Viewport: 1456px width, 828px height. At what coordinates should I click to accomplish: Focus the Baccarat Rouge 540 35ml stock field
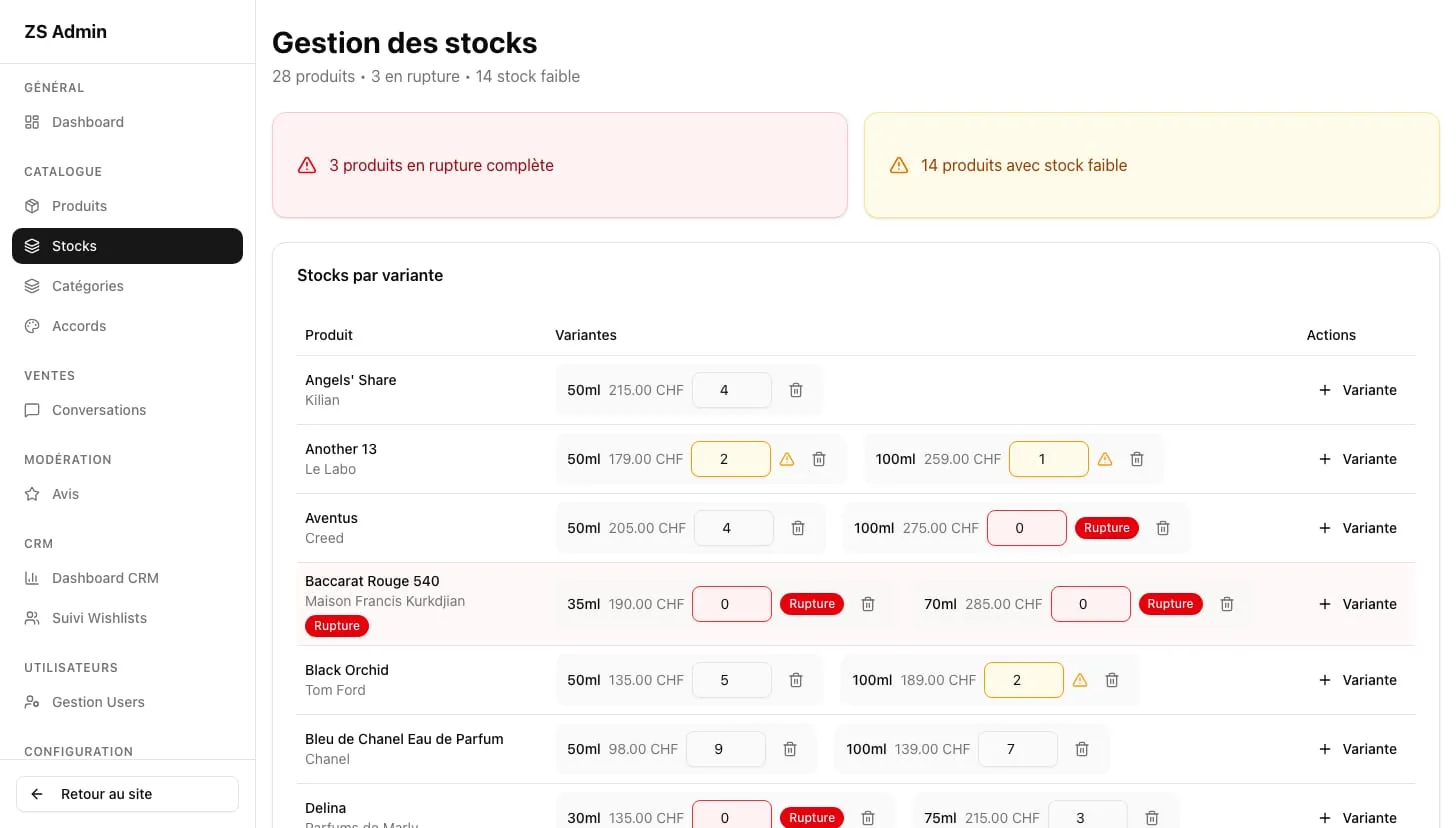[x=732, y=604]
